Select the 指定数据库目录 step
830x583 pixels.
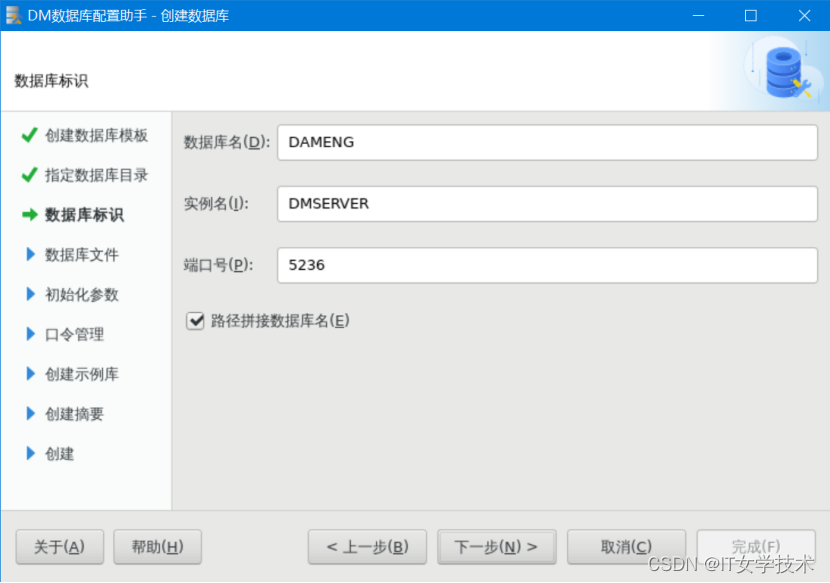(96, 175)
